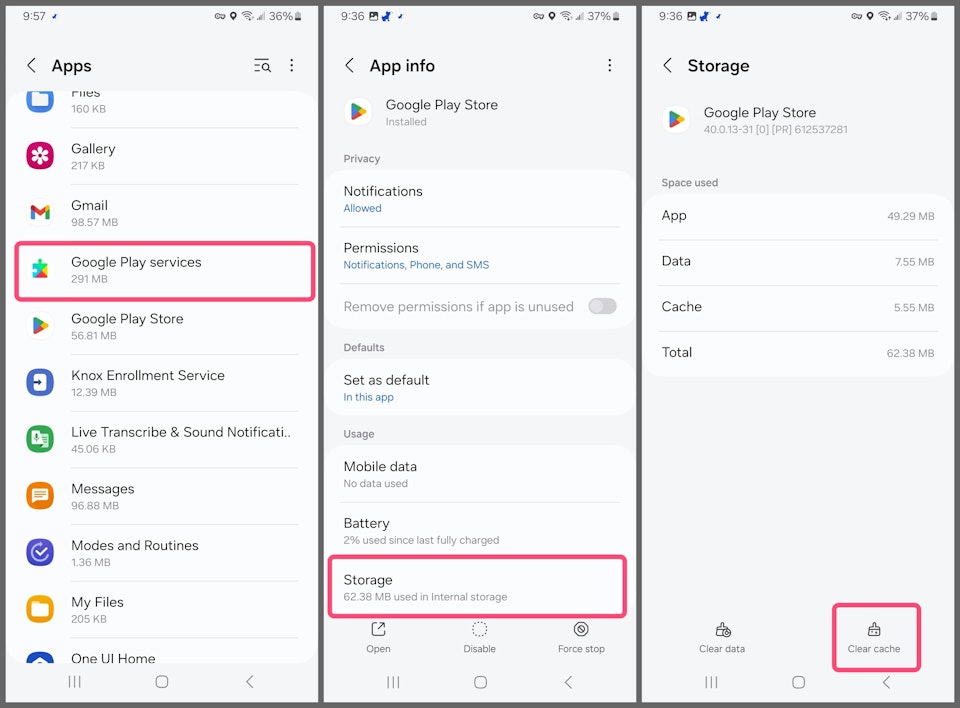Tap home button on App info screen
The image size is (960, 708).
pyautogui.click(x=481, y=682)
